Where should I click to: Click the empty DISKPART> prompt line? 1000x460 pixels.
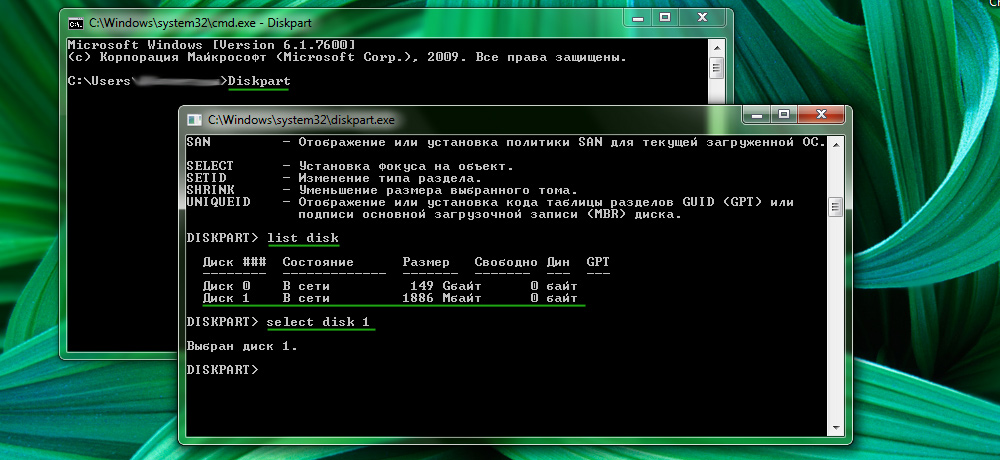coord(223,370)
